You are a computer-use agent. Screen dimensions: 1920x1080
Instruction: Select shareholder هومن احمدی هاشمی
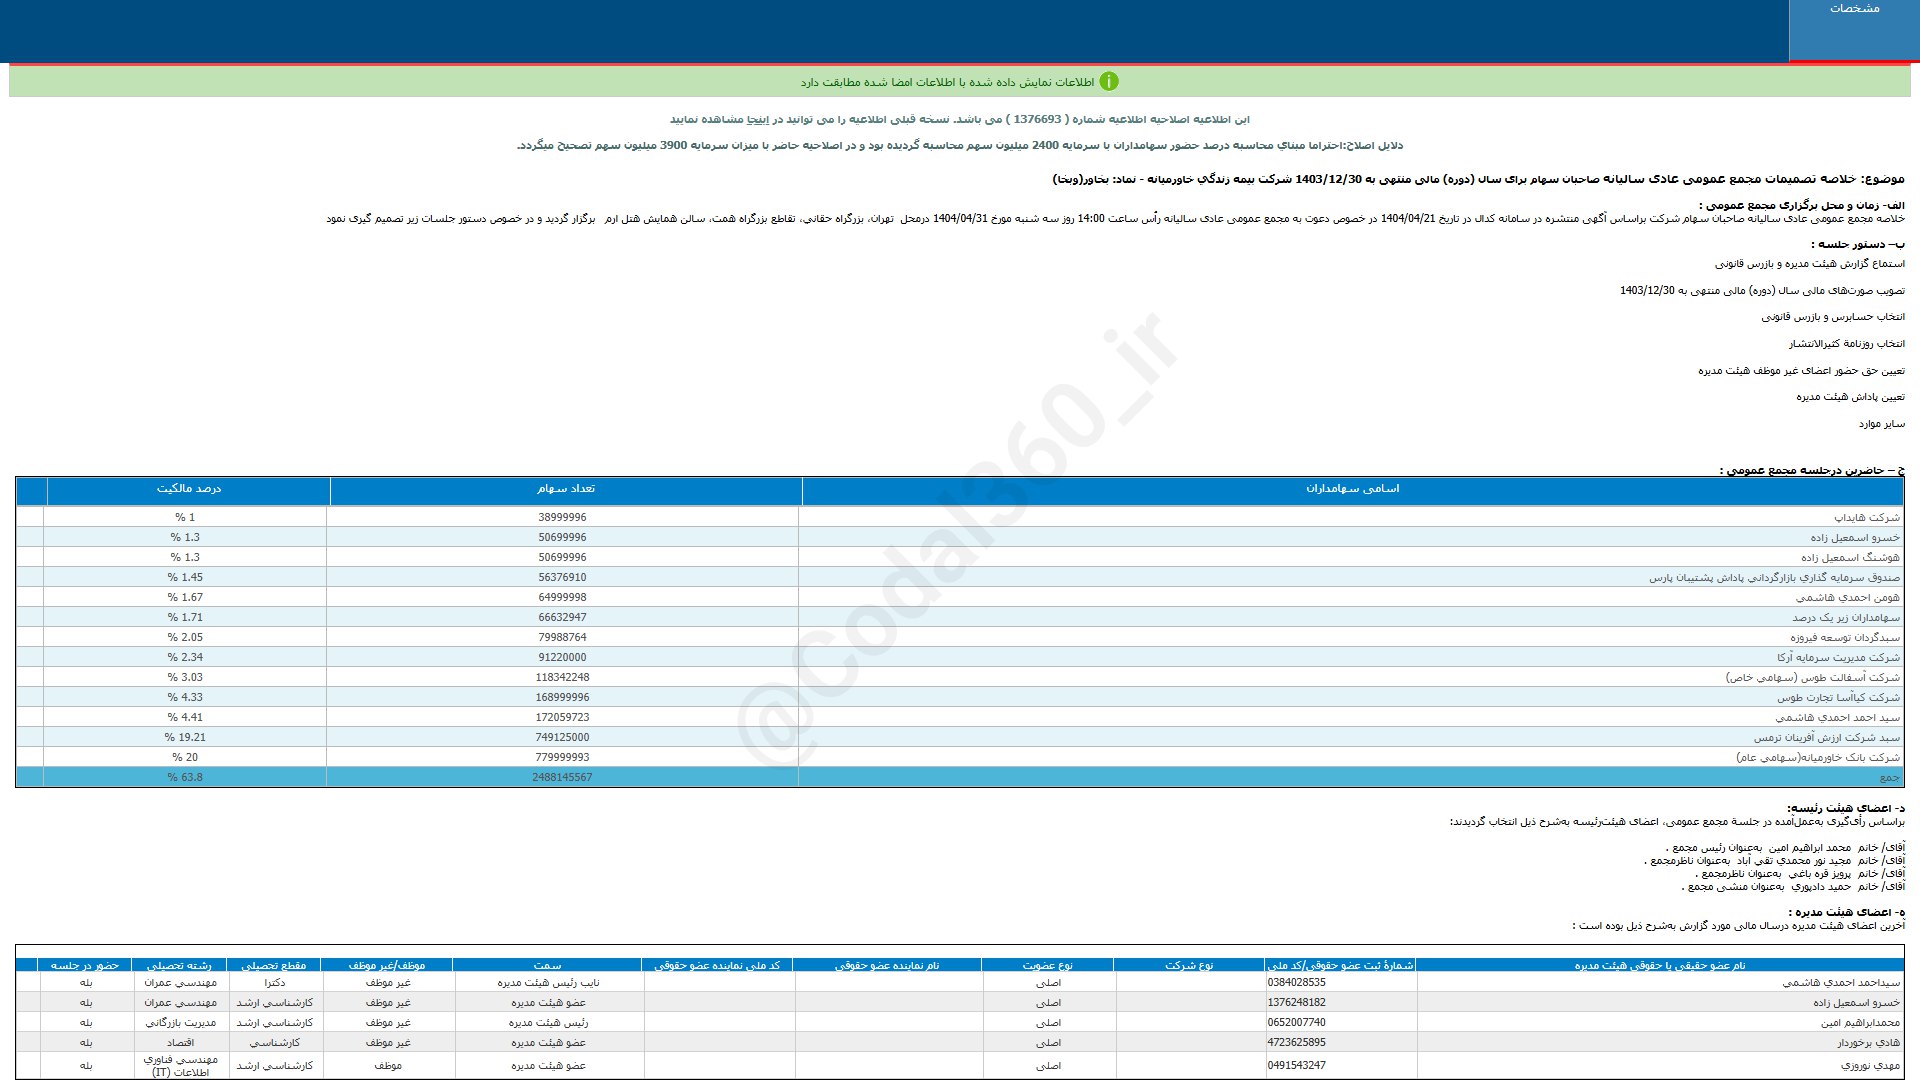coord(960,597)
